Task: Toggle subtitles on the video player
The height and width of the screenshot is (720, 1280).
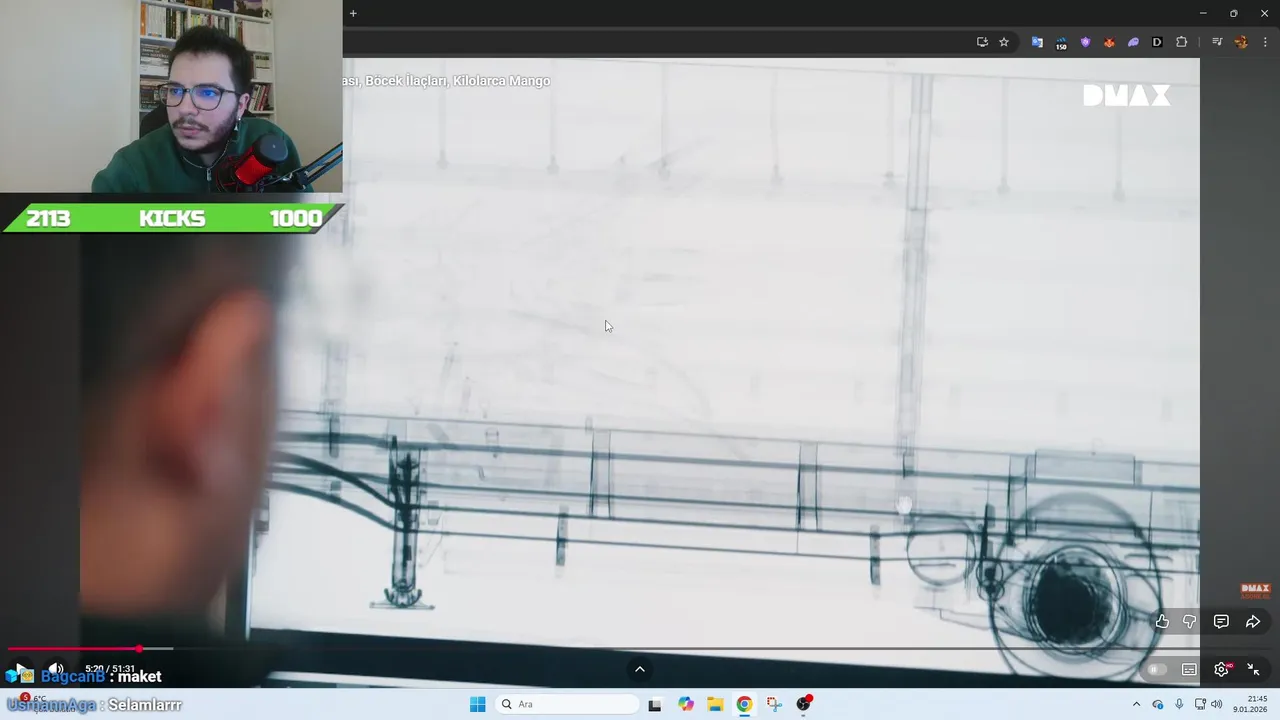Action: [1189, 669]
